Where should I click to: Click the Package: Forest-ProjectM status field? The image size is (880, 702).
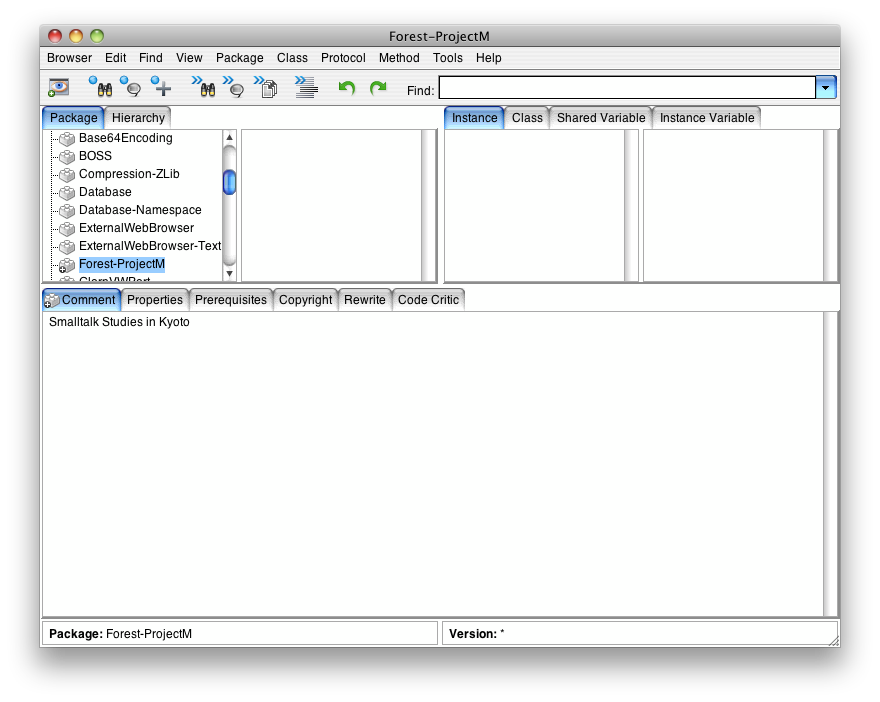[240, 634]
